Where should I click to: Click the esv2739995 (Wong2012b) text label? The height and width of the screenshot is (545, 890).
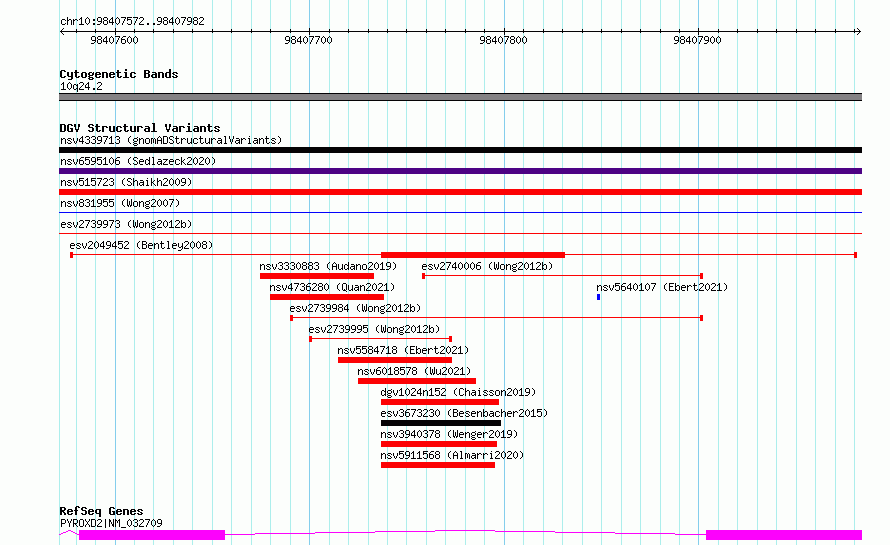[374, 329]
